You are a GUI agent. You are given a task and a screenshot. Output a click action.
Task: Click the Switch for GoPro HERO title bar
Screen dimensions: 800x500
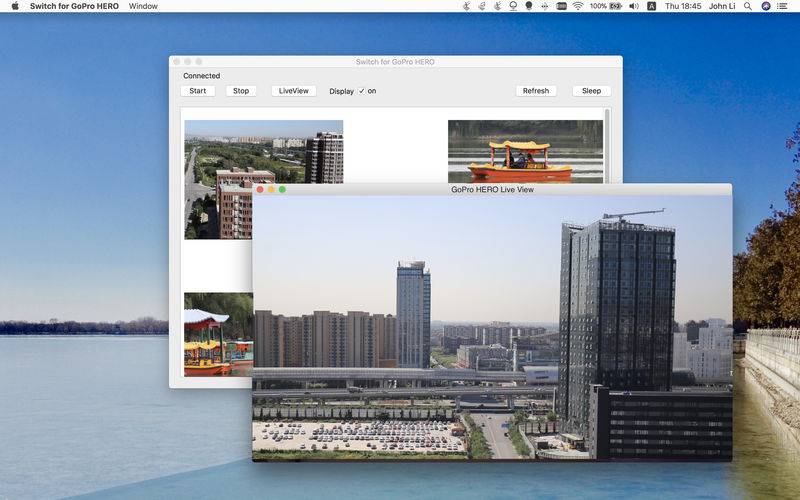(395, 62)
